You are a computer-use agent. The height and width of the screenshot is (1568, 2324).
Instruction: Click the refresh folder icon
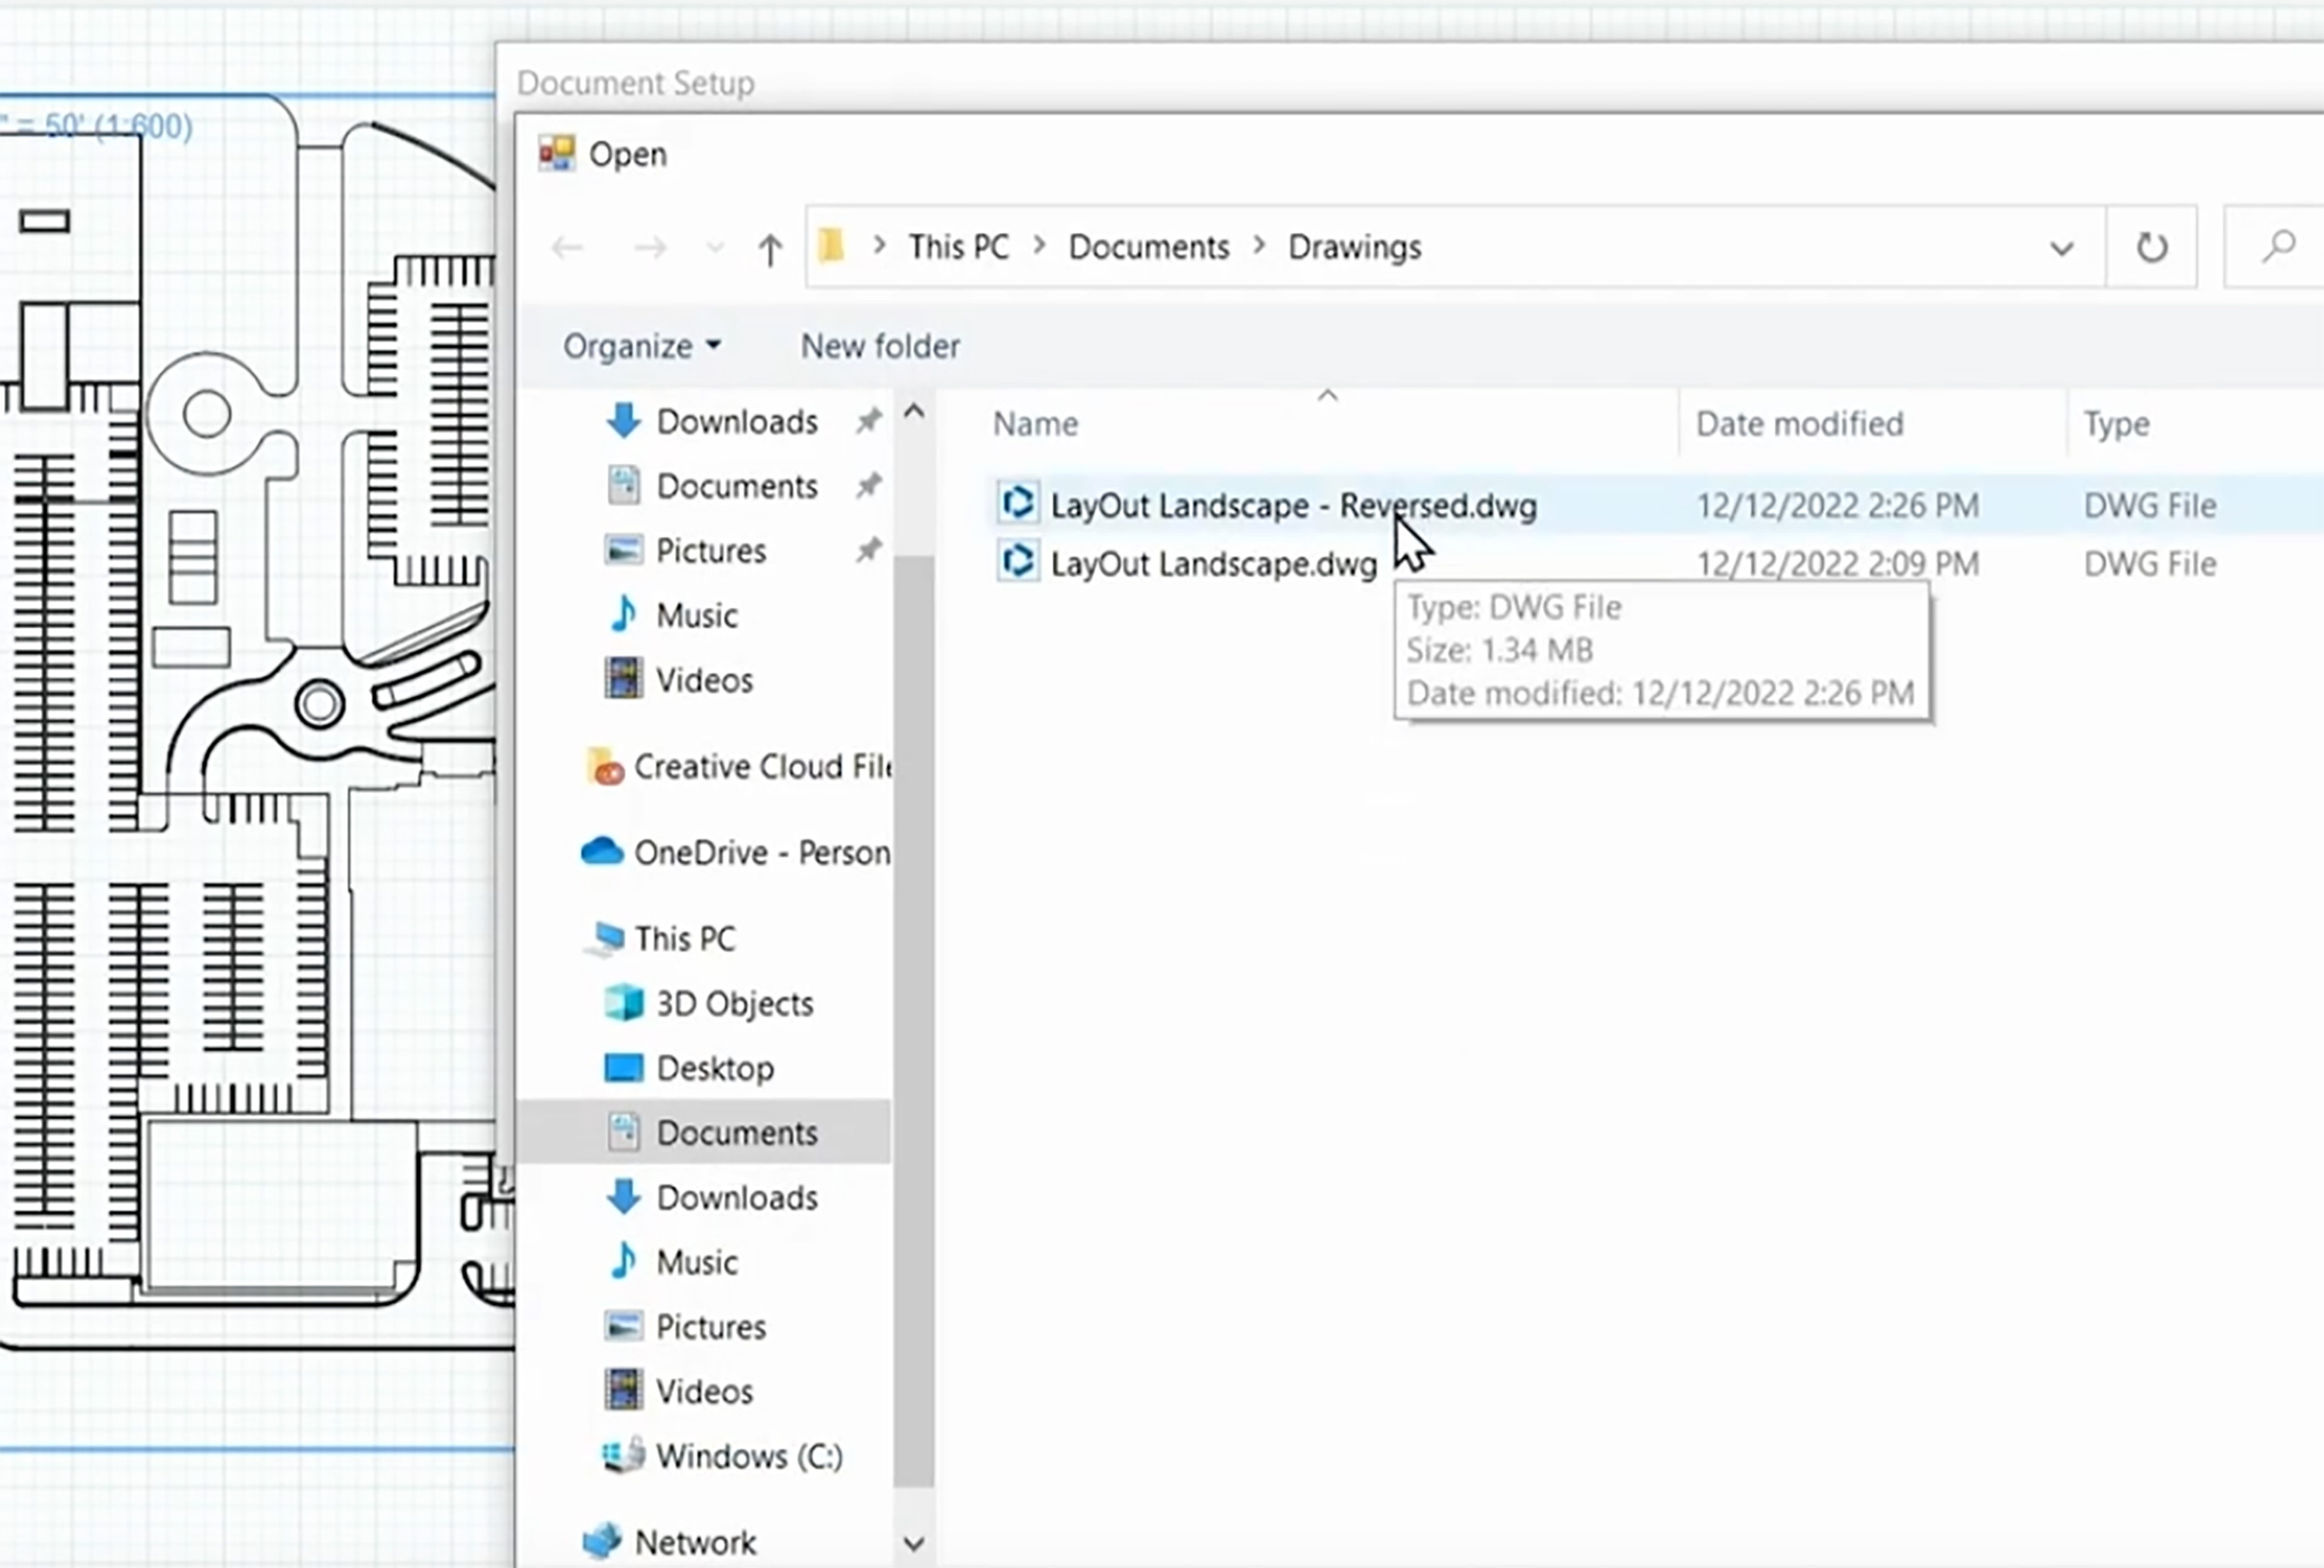pyautogui.click(x=2150, y=247)
